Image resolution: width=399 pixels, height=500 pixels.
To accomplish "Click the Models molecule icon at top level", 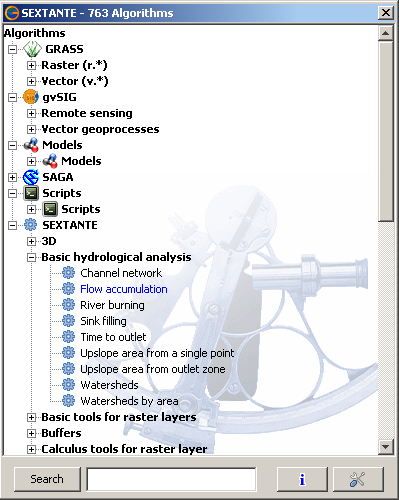I will [x=31, y=145].
